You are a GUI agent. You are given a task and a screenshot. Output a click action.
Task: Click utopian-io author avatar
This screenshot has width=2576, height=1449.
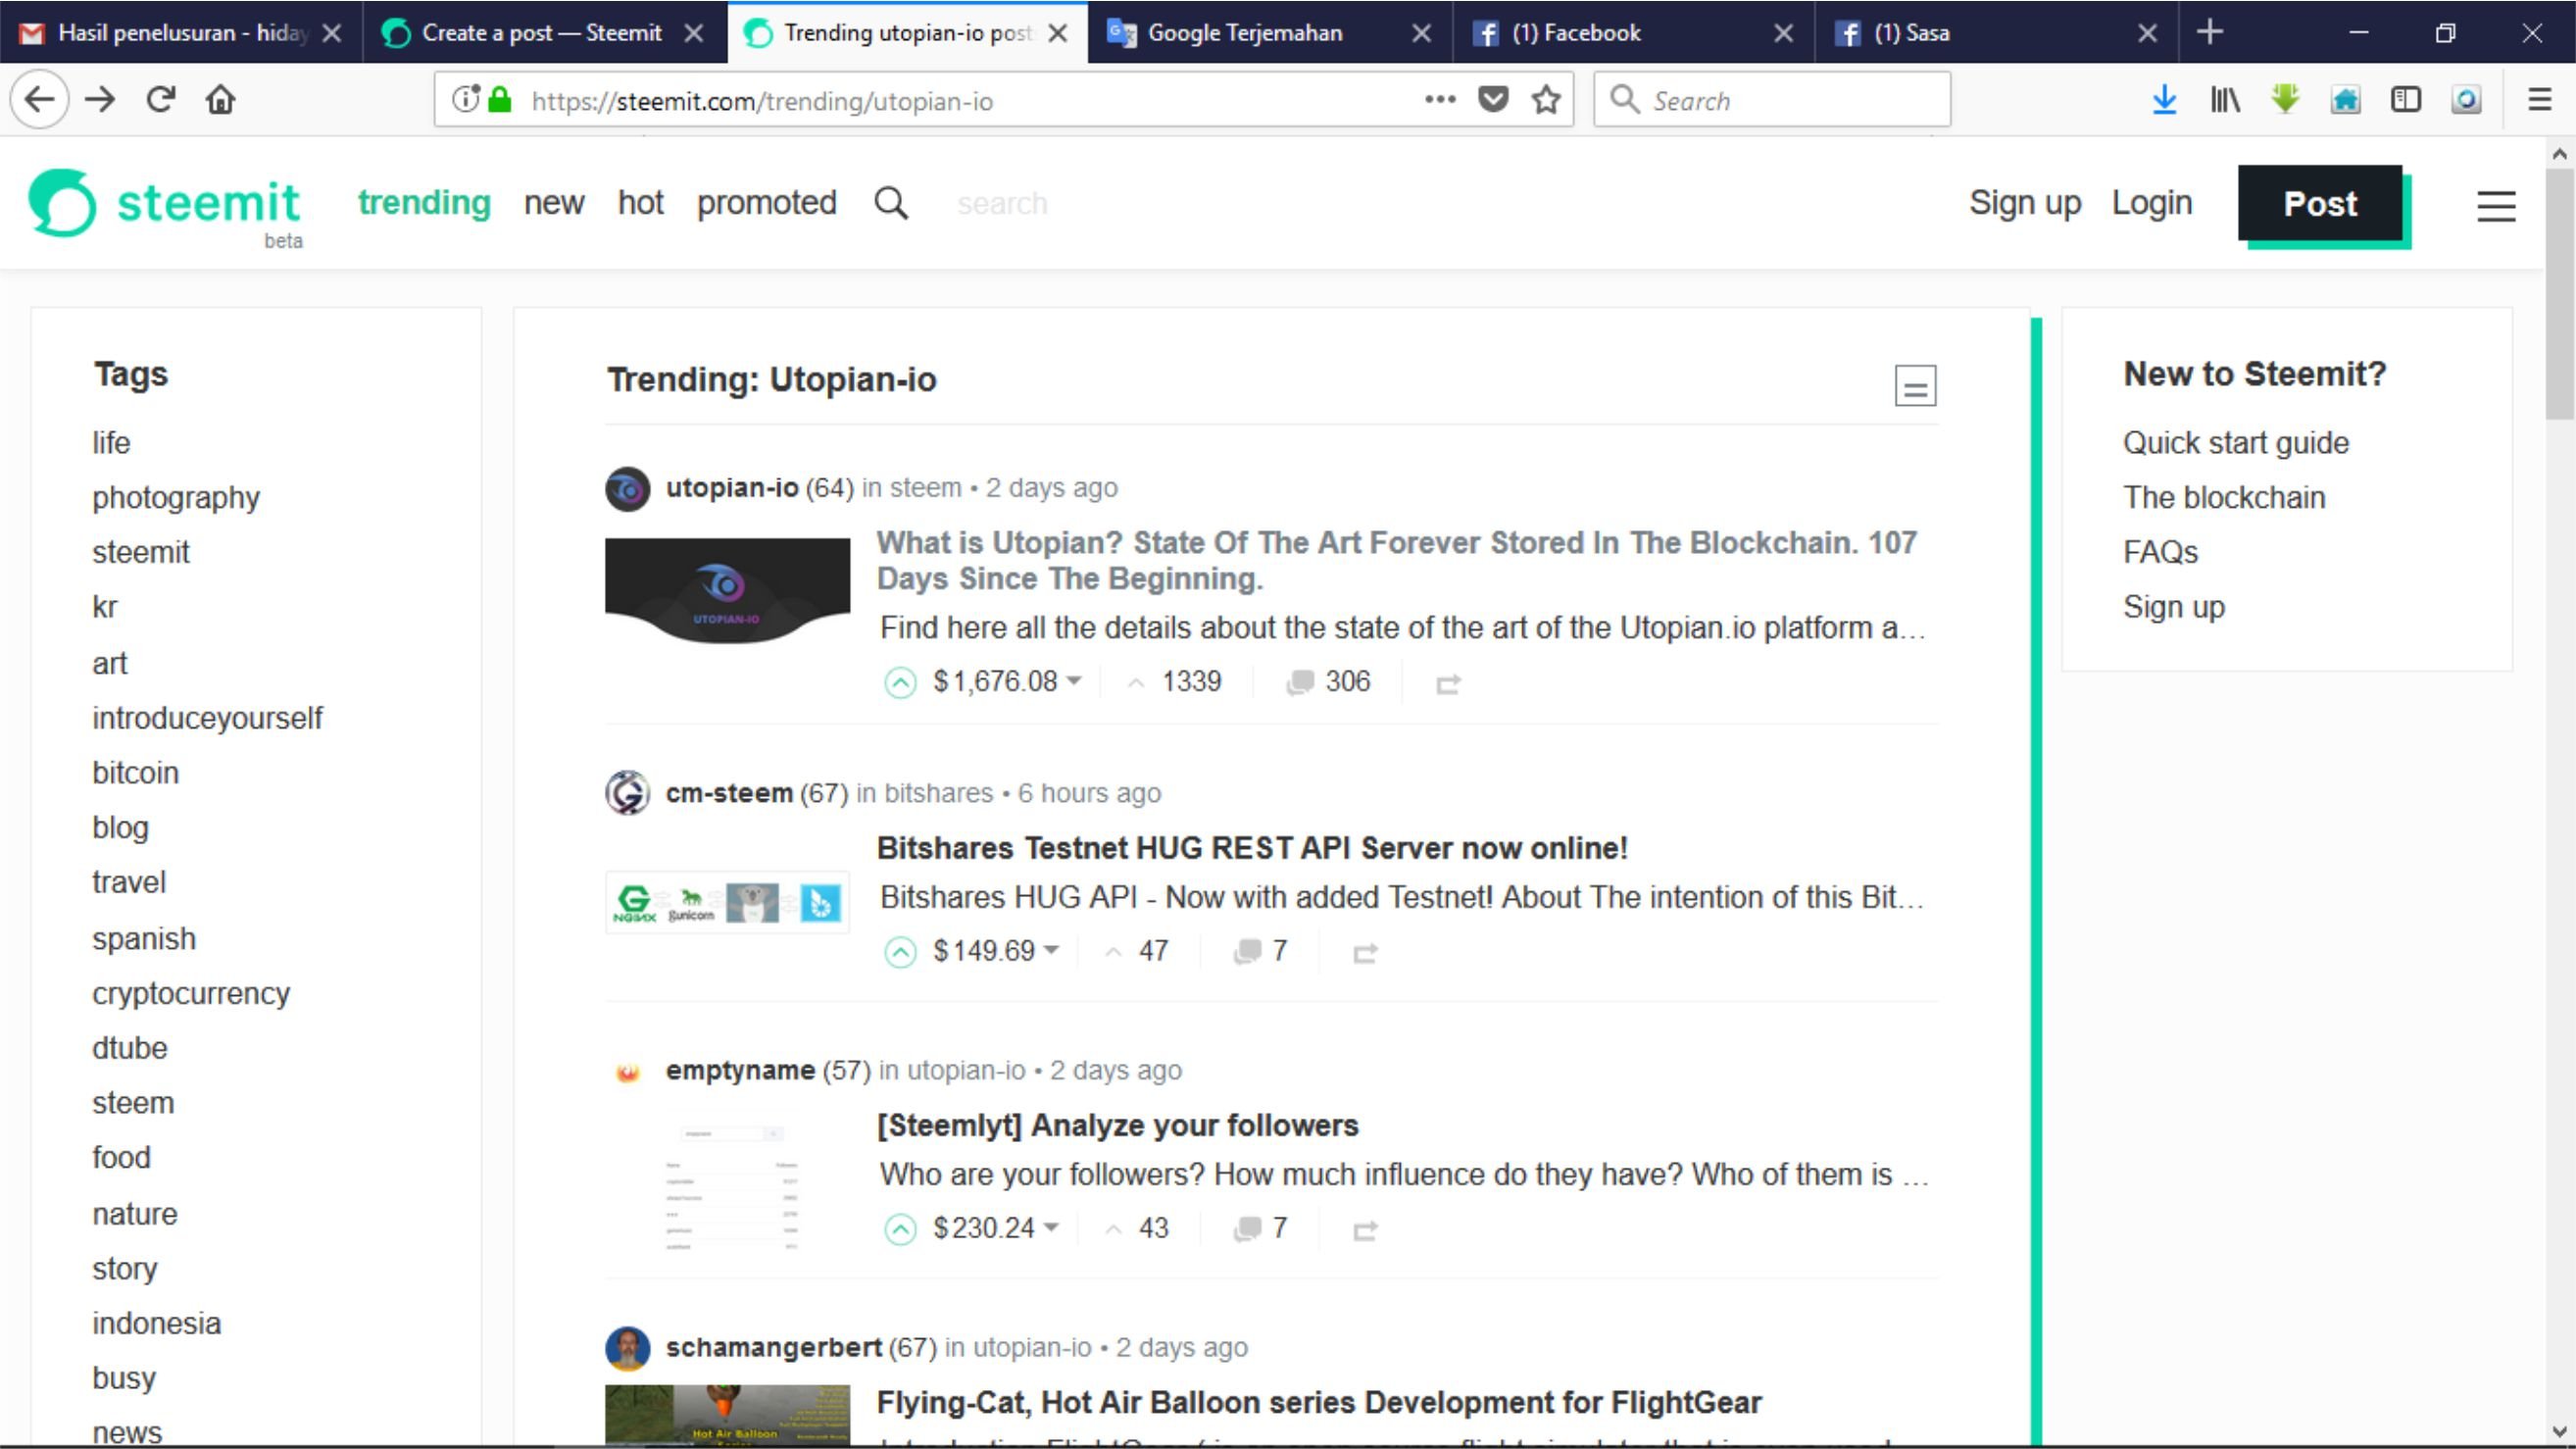click(628, 489)
